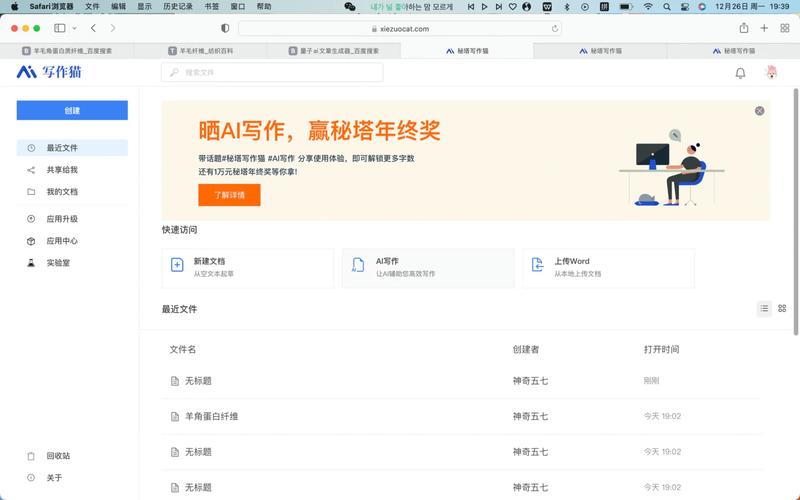Click the privacy shield icon in Safari
Image resolution: width=800 pixels, height=500 pixels.
tap(225, 28)
